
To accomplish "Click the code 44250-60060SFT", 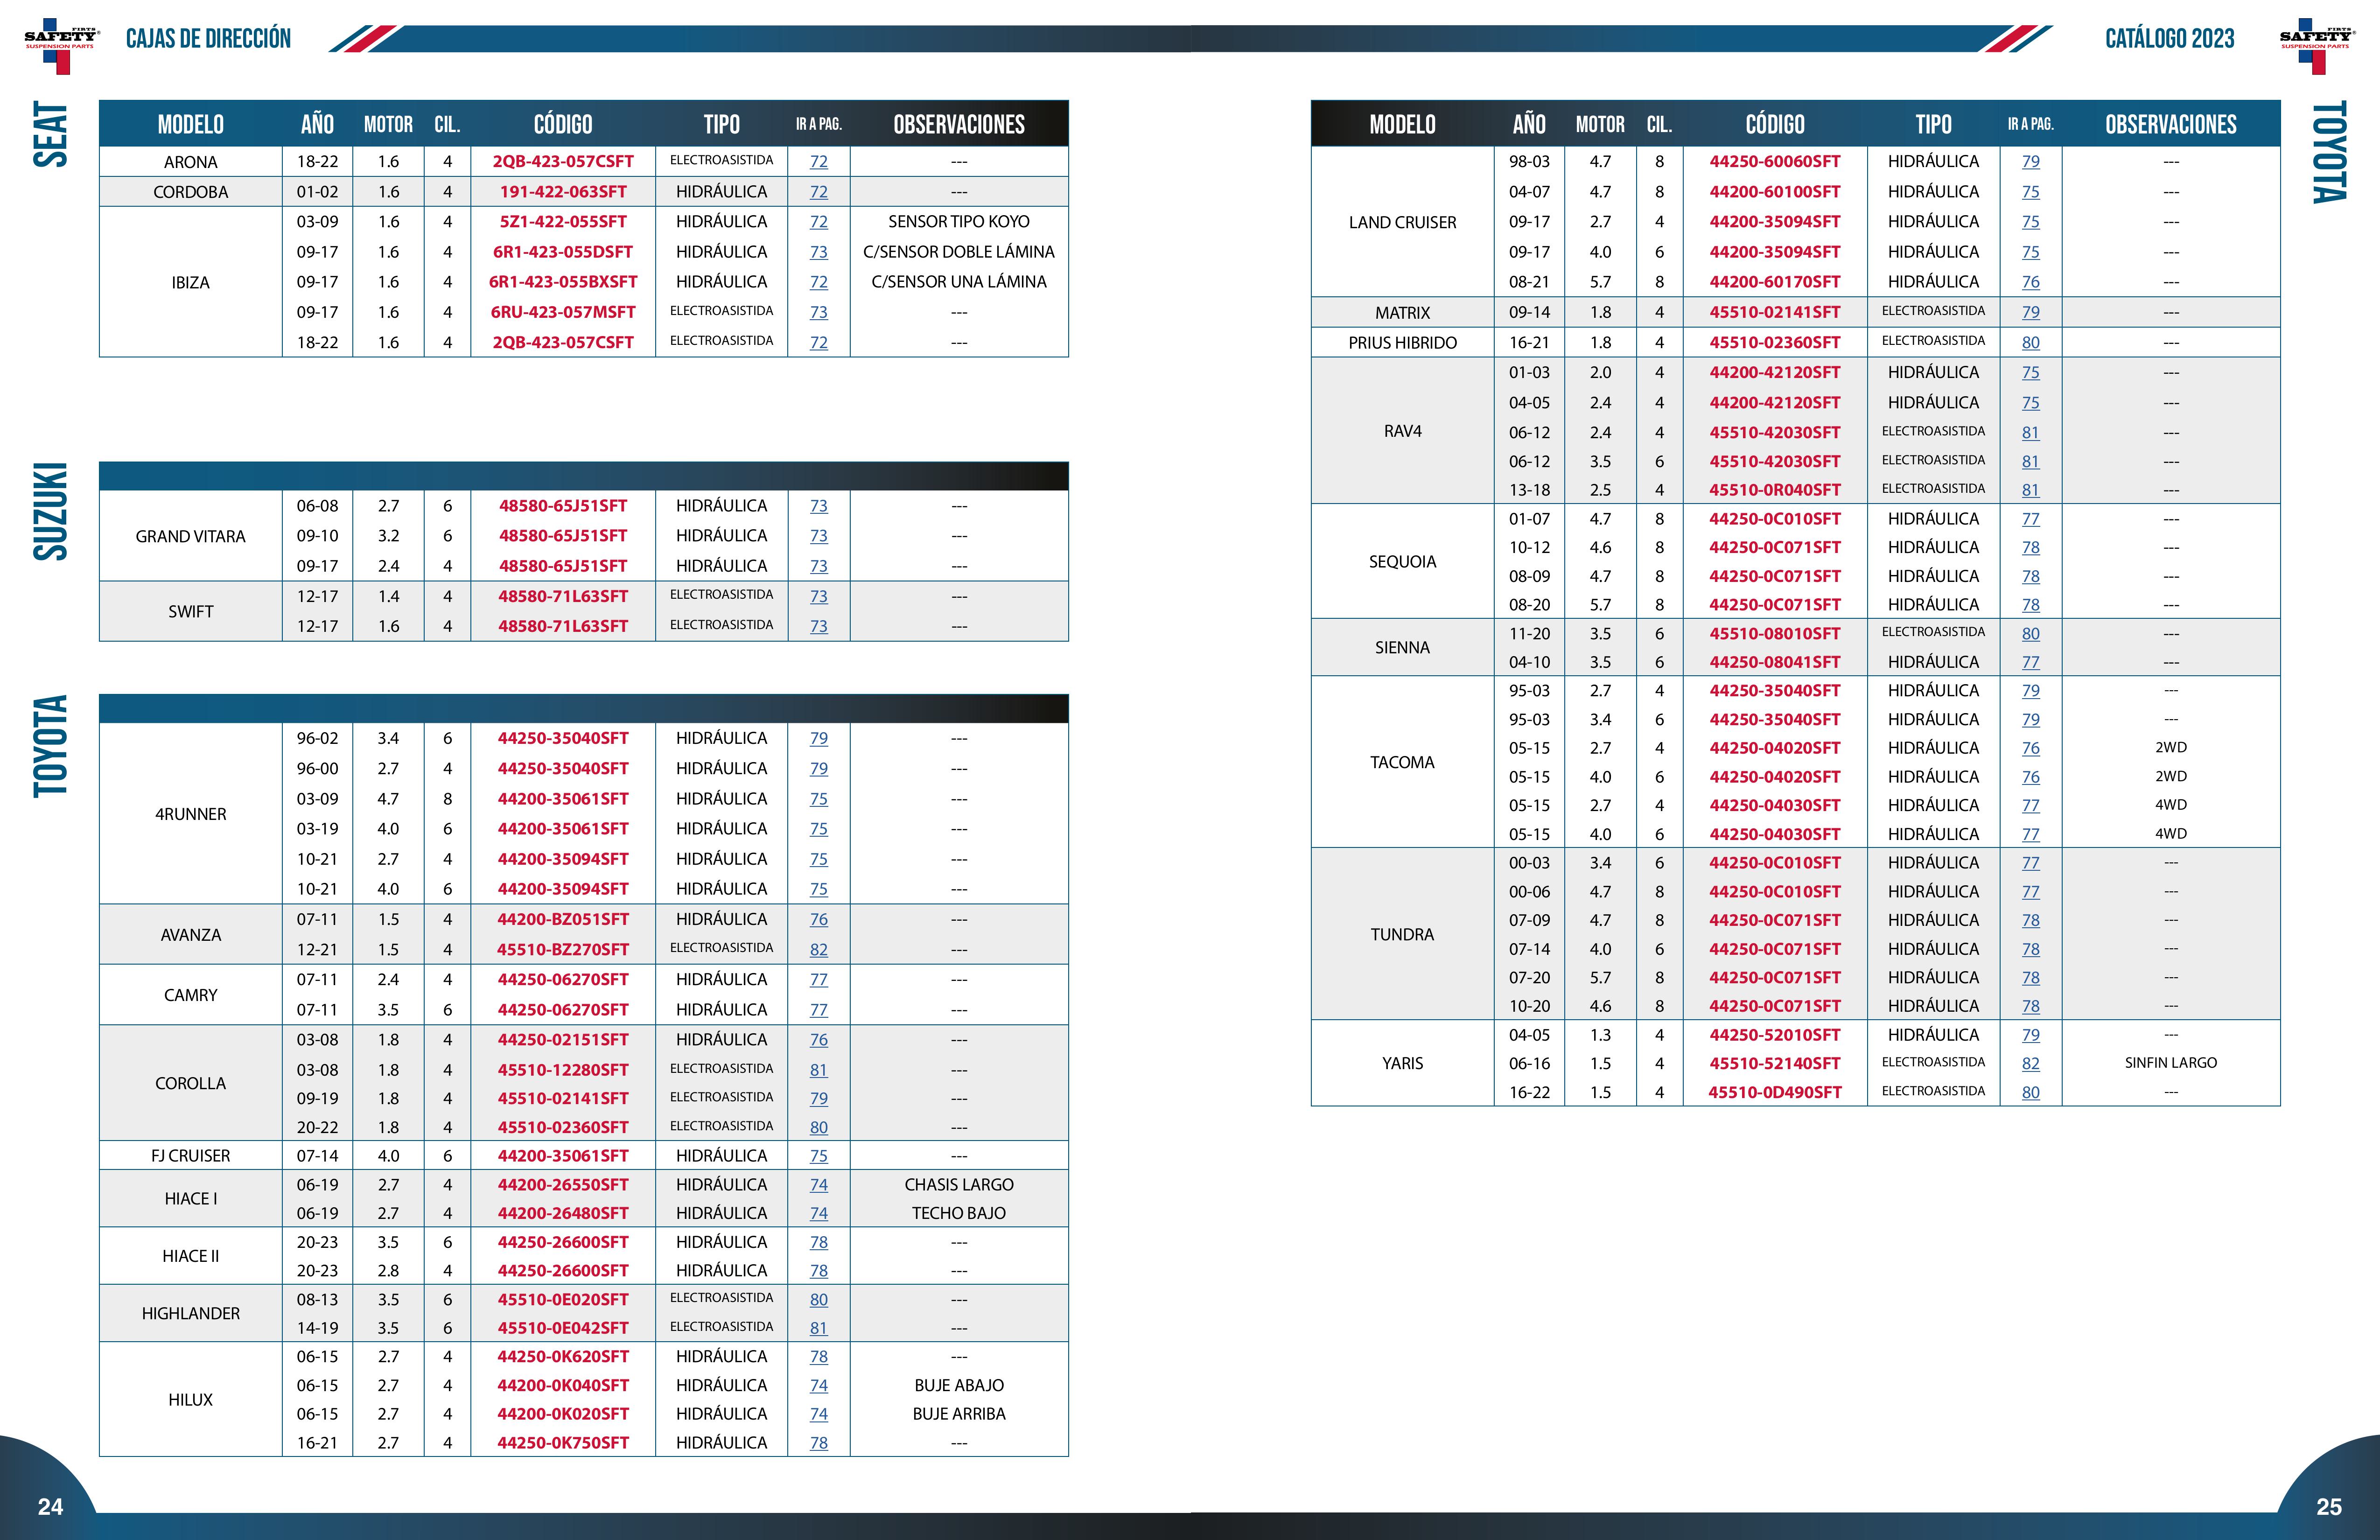I will tap(1775, 161).
